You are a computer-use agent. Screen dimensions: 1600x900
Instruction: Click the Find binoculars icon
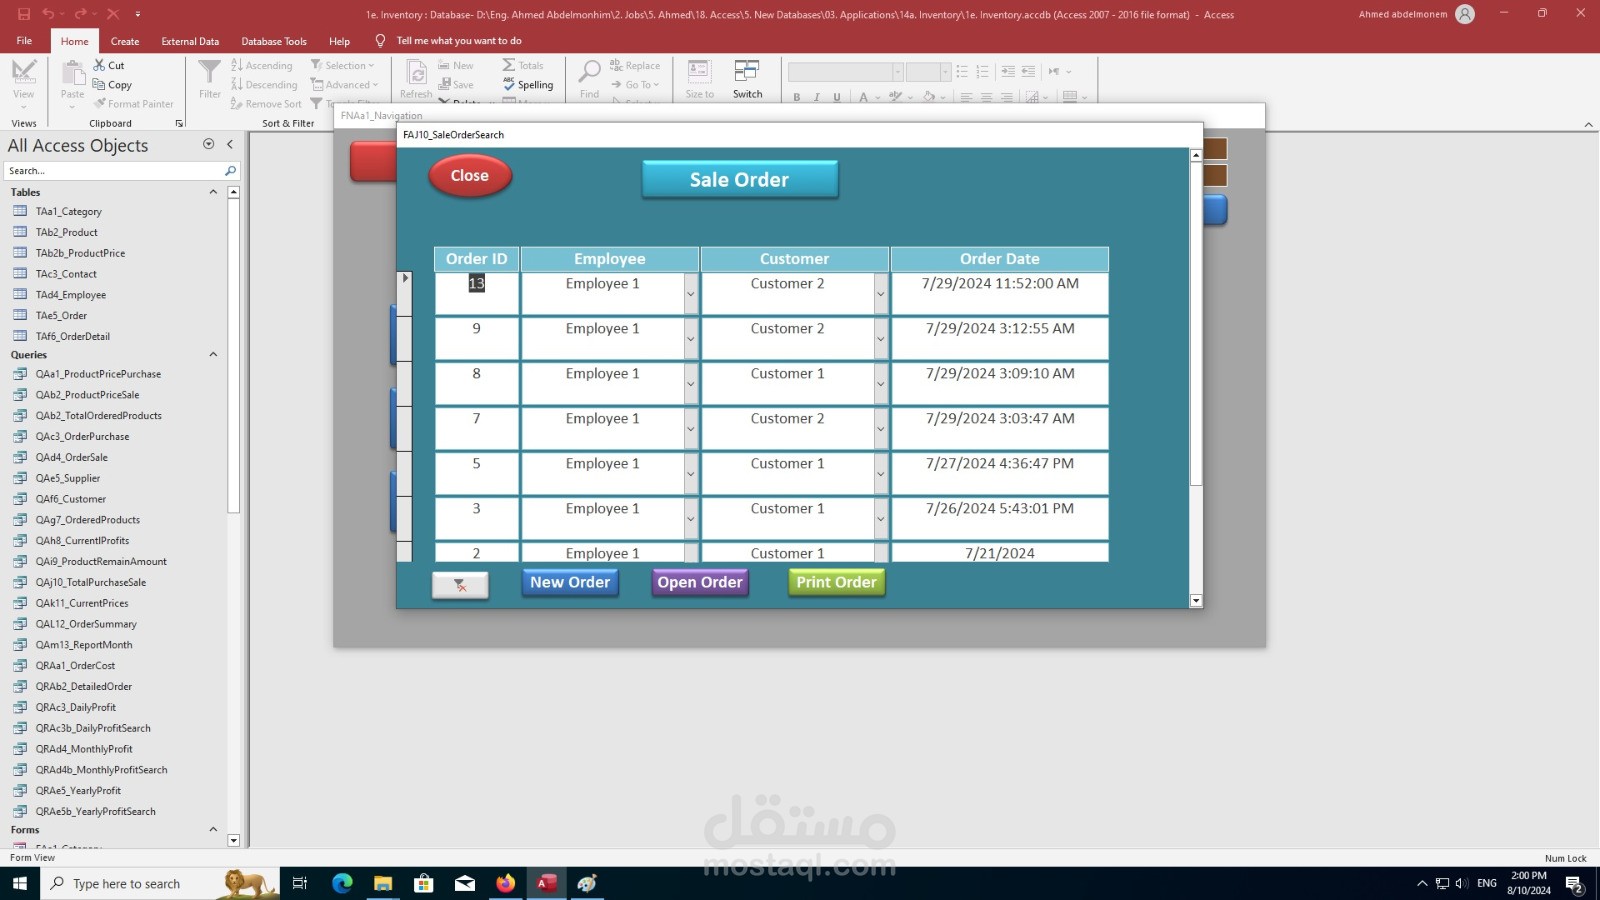[x=589, y=72]
